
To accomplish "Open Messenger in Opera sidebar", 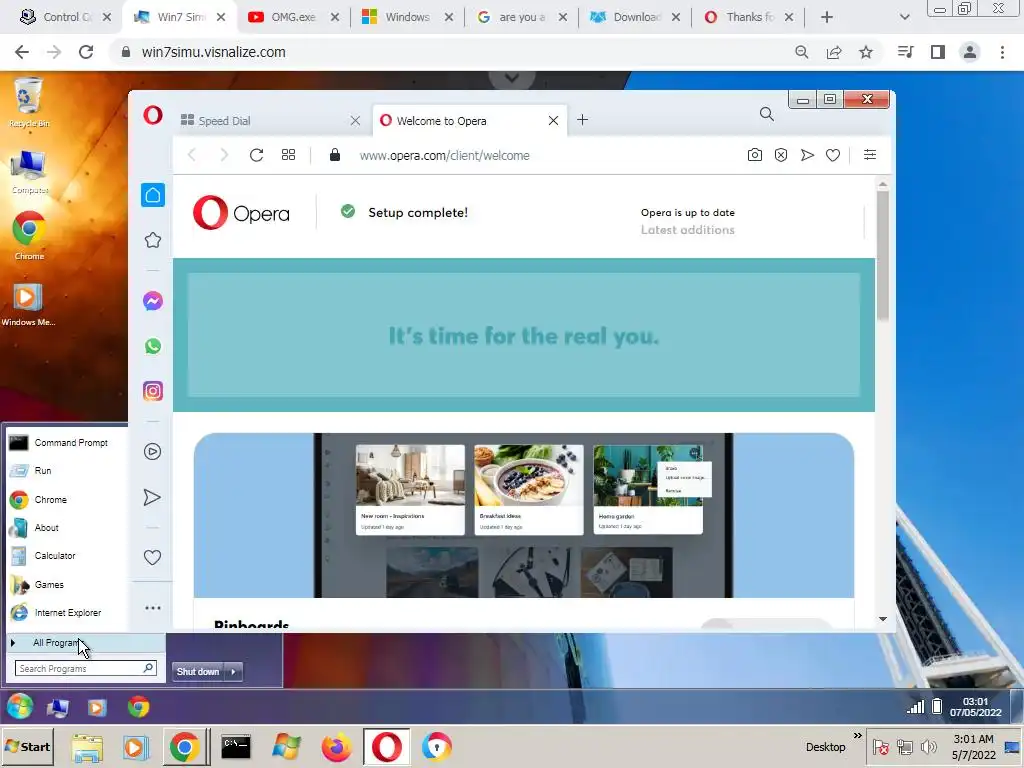I will (x=153, y=301).
